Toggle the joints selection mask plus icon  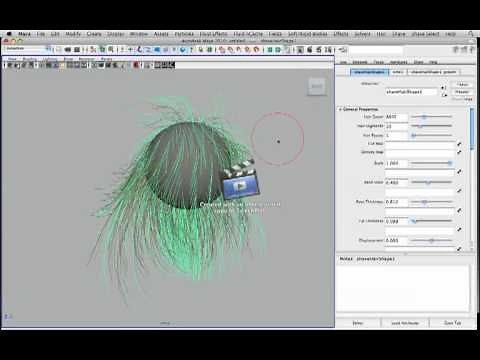click(x=130, y=50)
